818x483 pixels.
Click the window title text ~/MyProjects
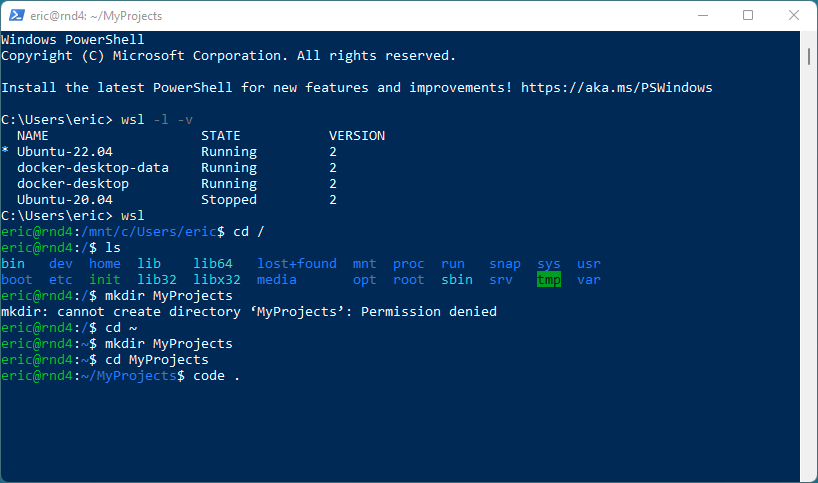pos(127,16)
